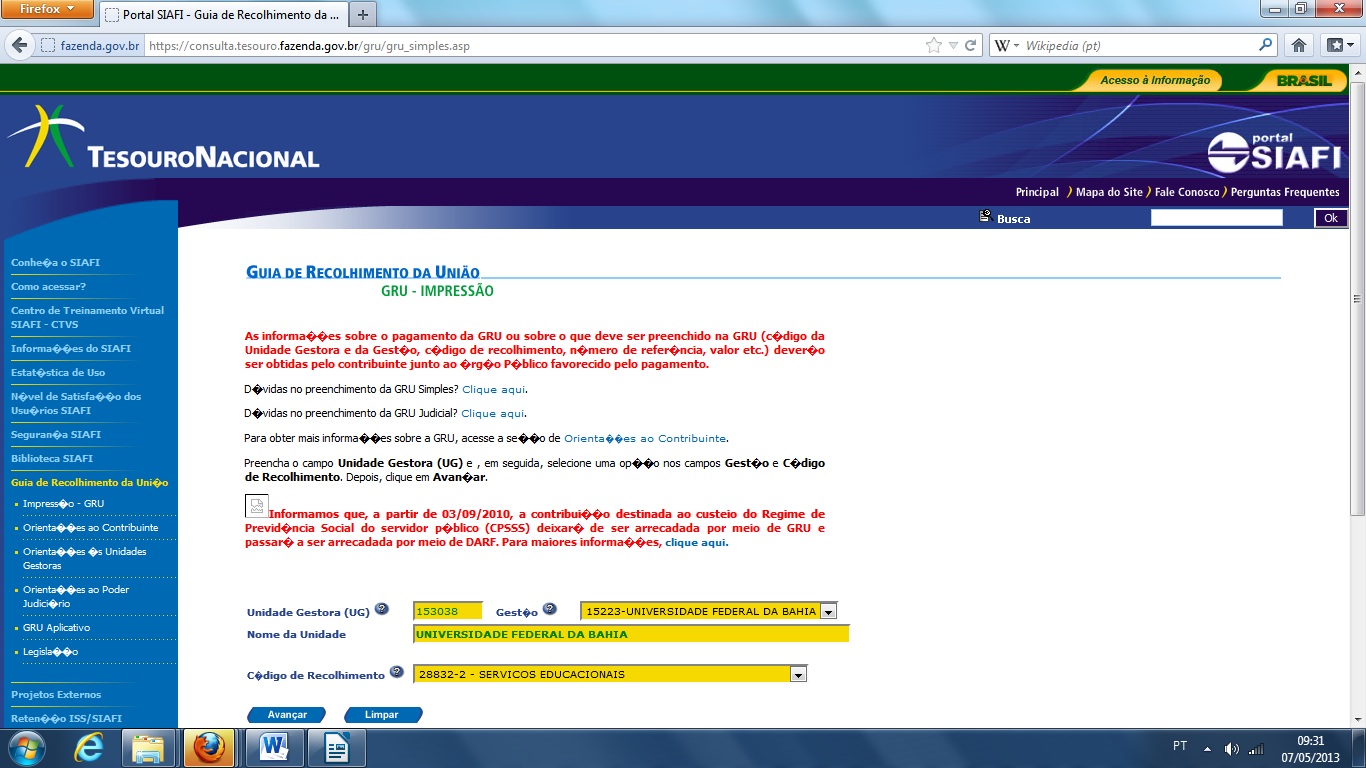Open Microsoft Word from taskbar
1366x768 pixels.
click(273, 748)
